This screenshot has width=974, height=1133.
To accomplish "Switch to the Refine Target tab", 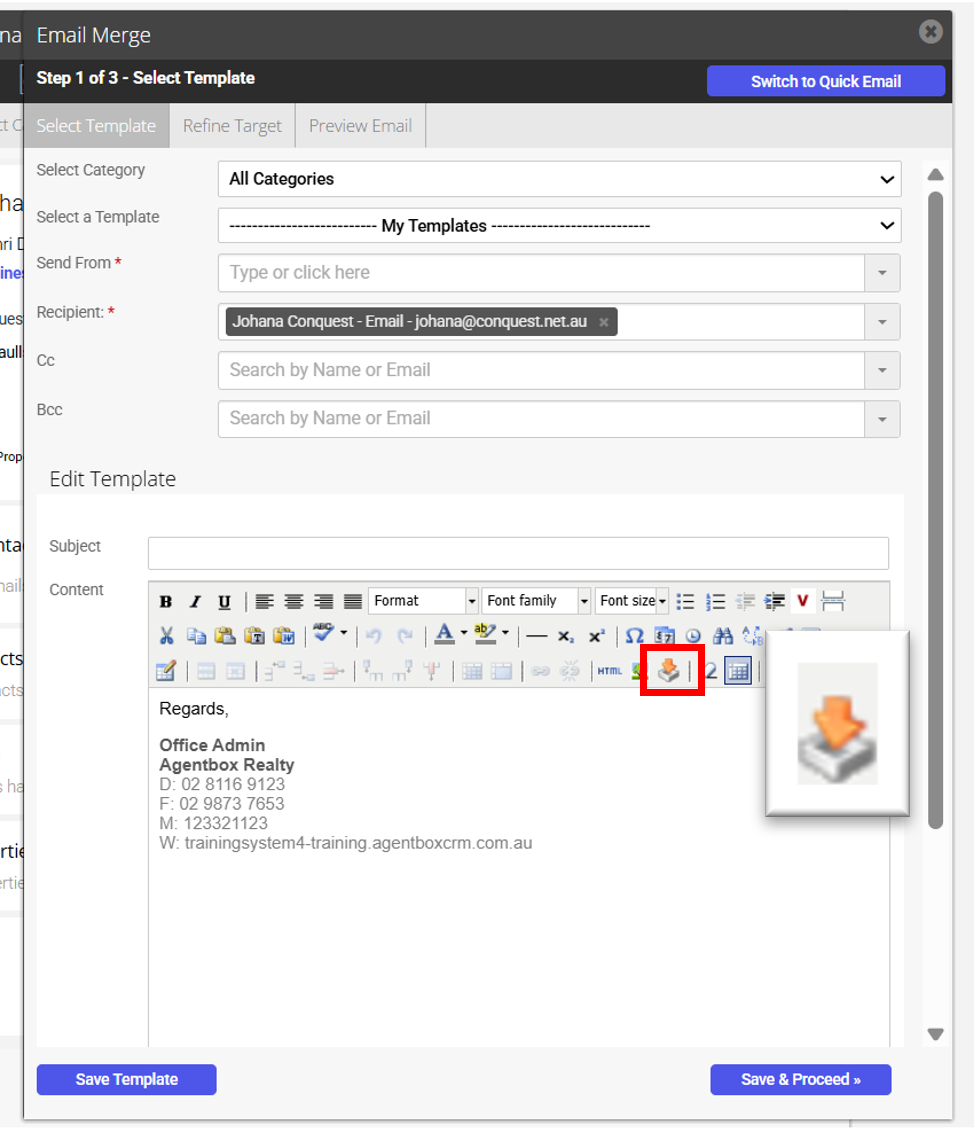I will 232,126.
